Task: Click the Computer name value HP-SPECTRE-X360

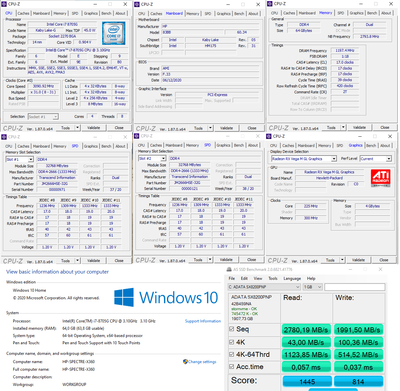Action: pyautogui.click(x=78, y=362)
